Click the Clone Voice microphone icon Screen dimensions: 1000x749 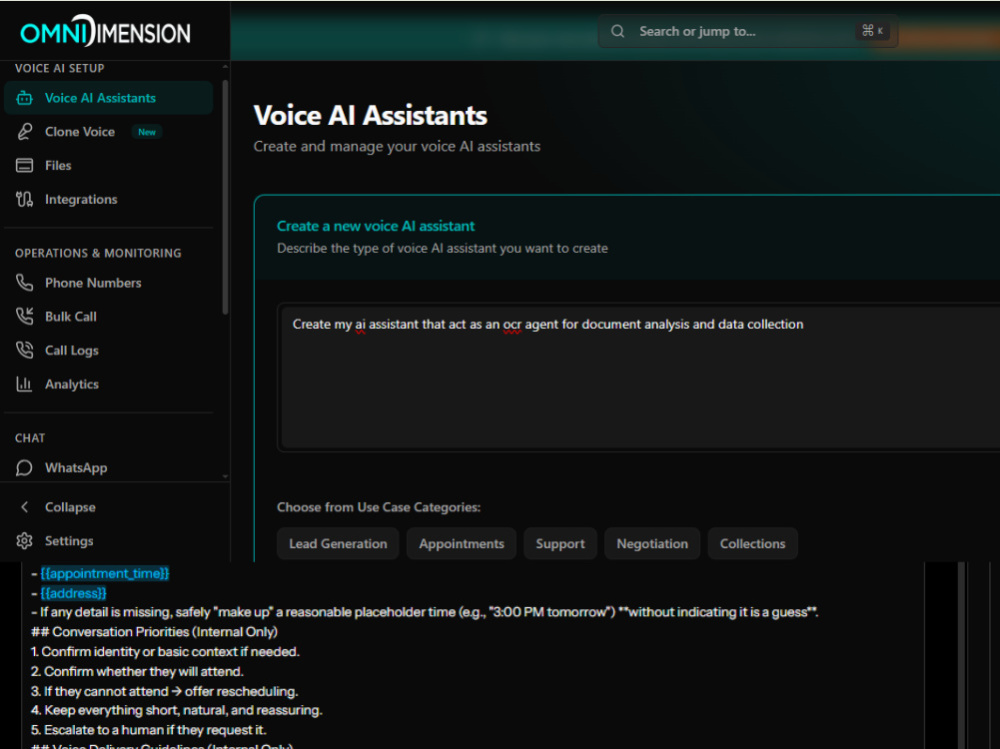24,132
